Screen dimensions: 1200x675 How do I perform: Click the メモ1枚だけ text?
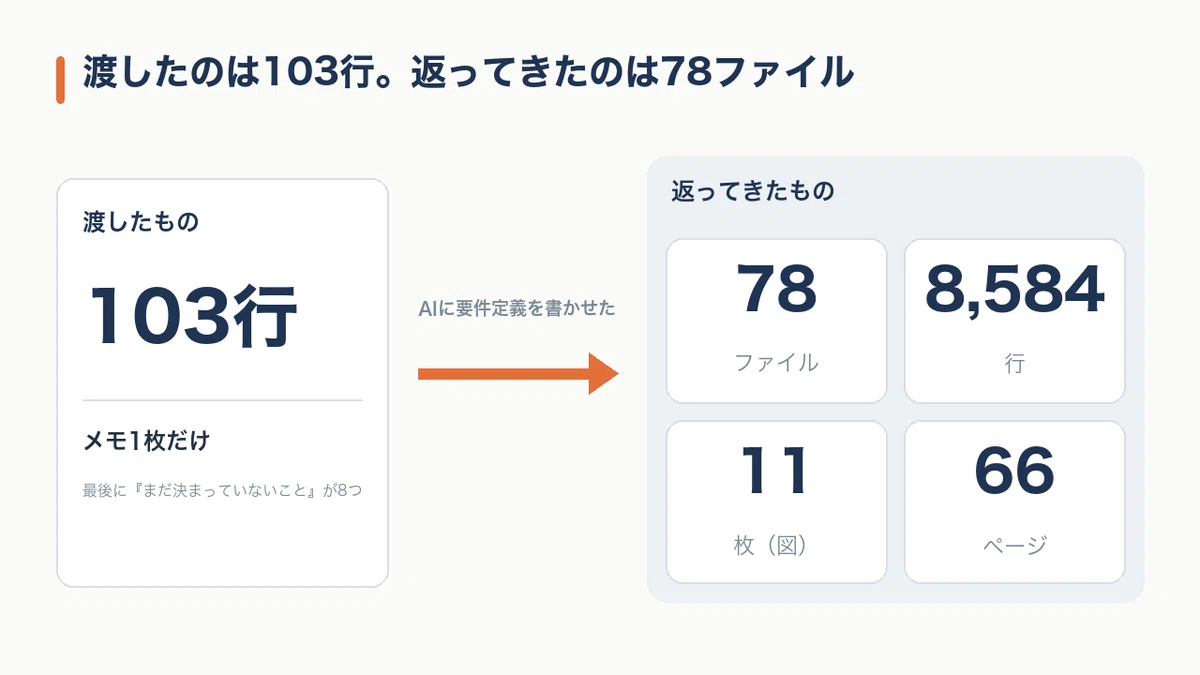pos(146,440)
